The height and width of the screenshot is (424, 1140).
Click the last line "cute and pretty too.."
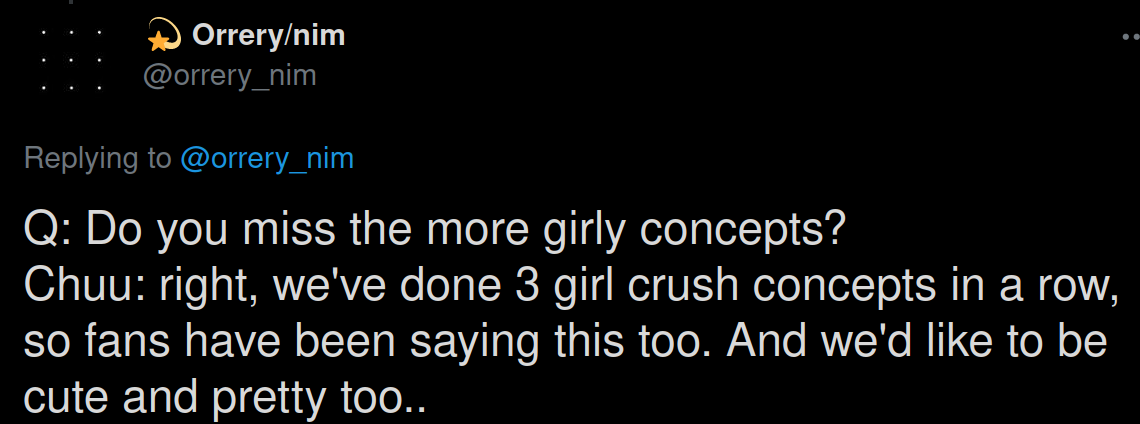pyautogui.click(x=225, y=399)
